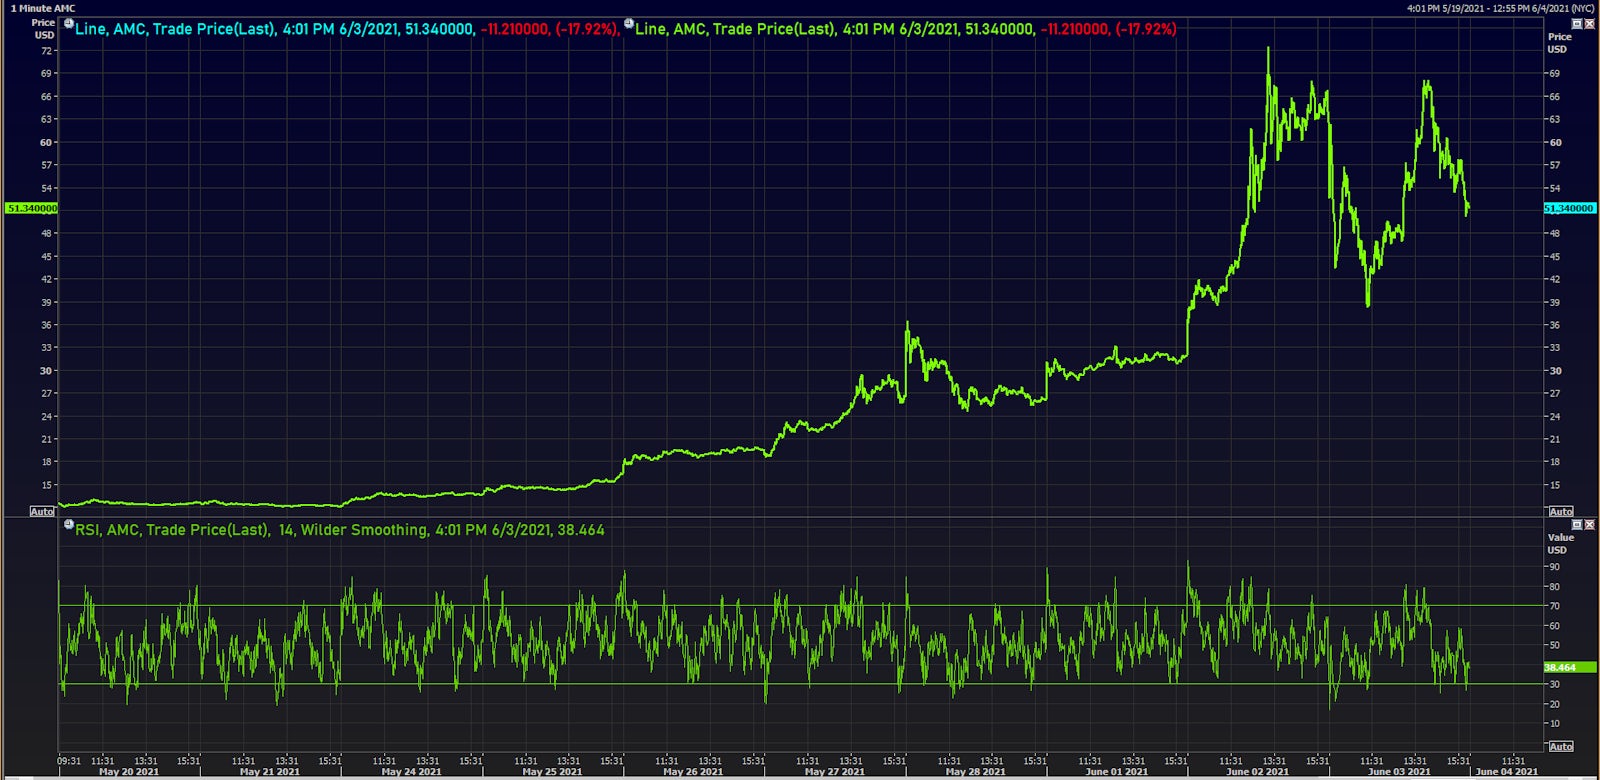The height and width of the screenshot is (780, 1600).
Task: Select June 04 2021 on the time axis
Action: 1506,771
